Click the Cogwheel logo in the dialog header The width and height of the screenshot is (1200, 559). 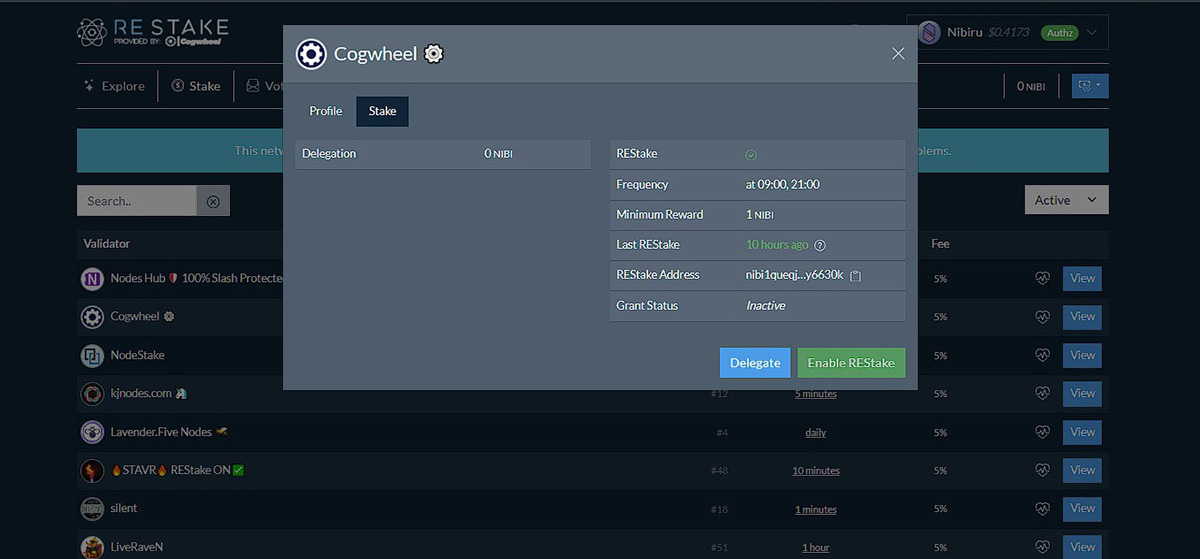(311, 54)
